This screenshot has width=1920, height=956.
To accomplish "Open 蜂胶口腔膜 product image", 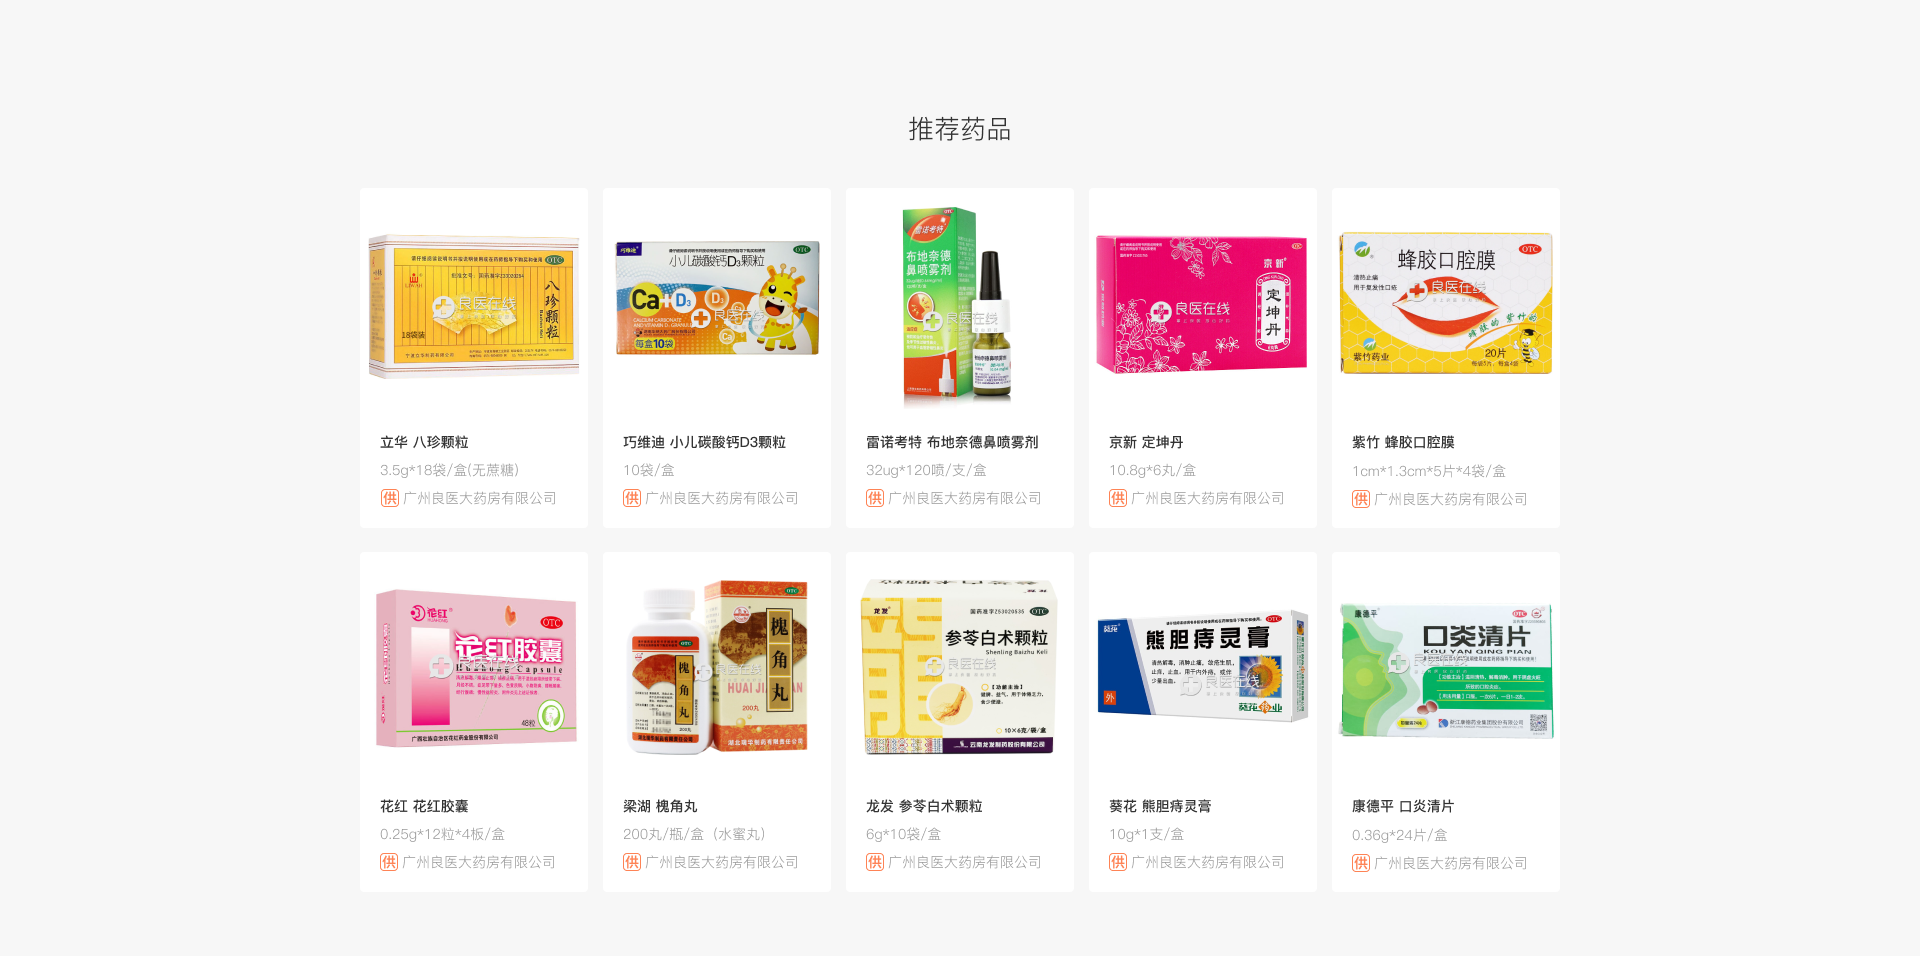I will tap(1446, 303).
